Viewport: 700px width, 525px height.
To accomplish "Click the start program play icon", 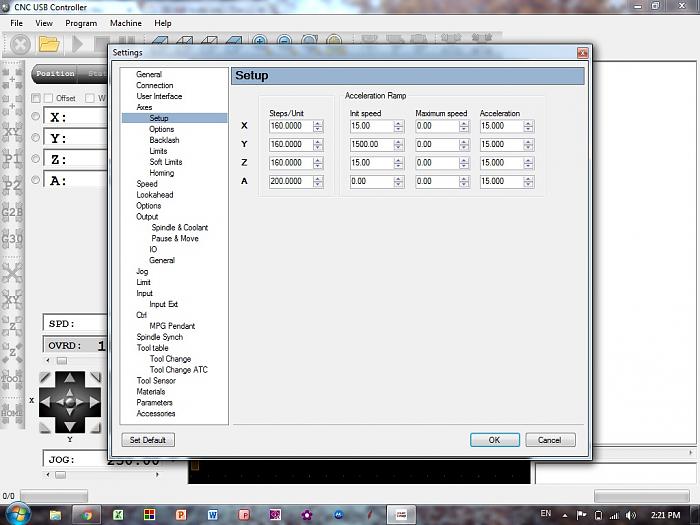I will pos(78,44).
